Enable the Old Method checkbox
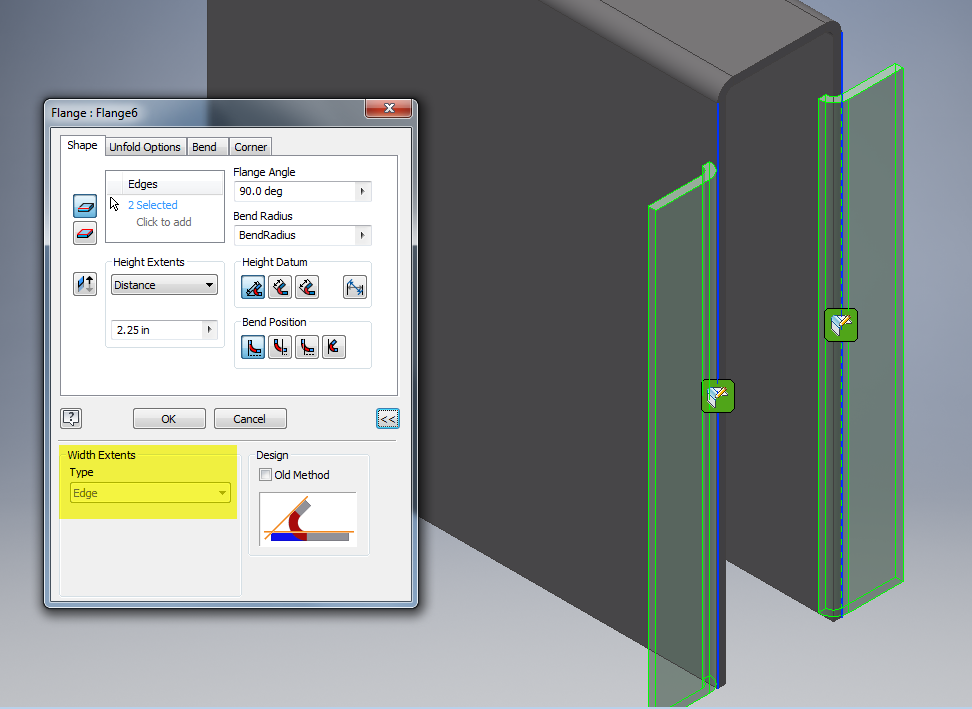The width and height of the screenshot is (972, 709). coord(265,475)
